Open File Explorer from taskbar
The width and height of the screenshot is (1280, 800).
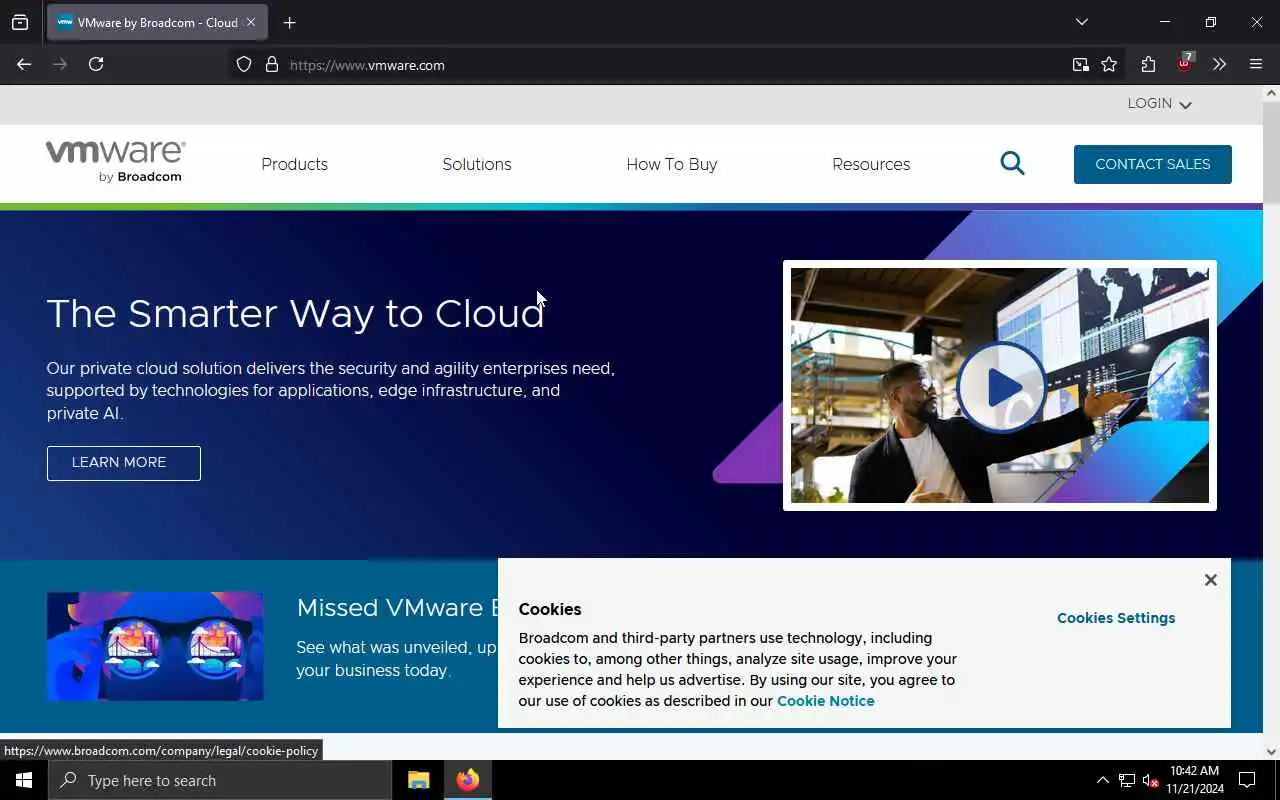point(418,780)
